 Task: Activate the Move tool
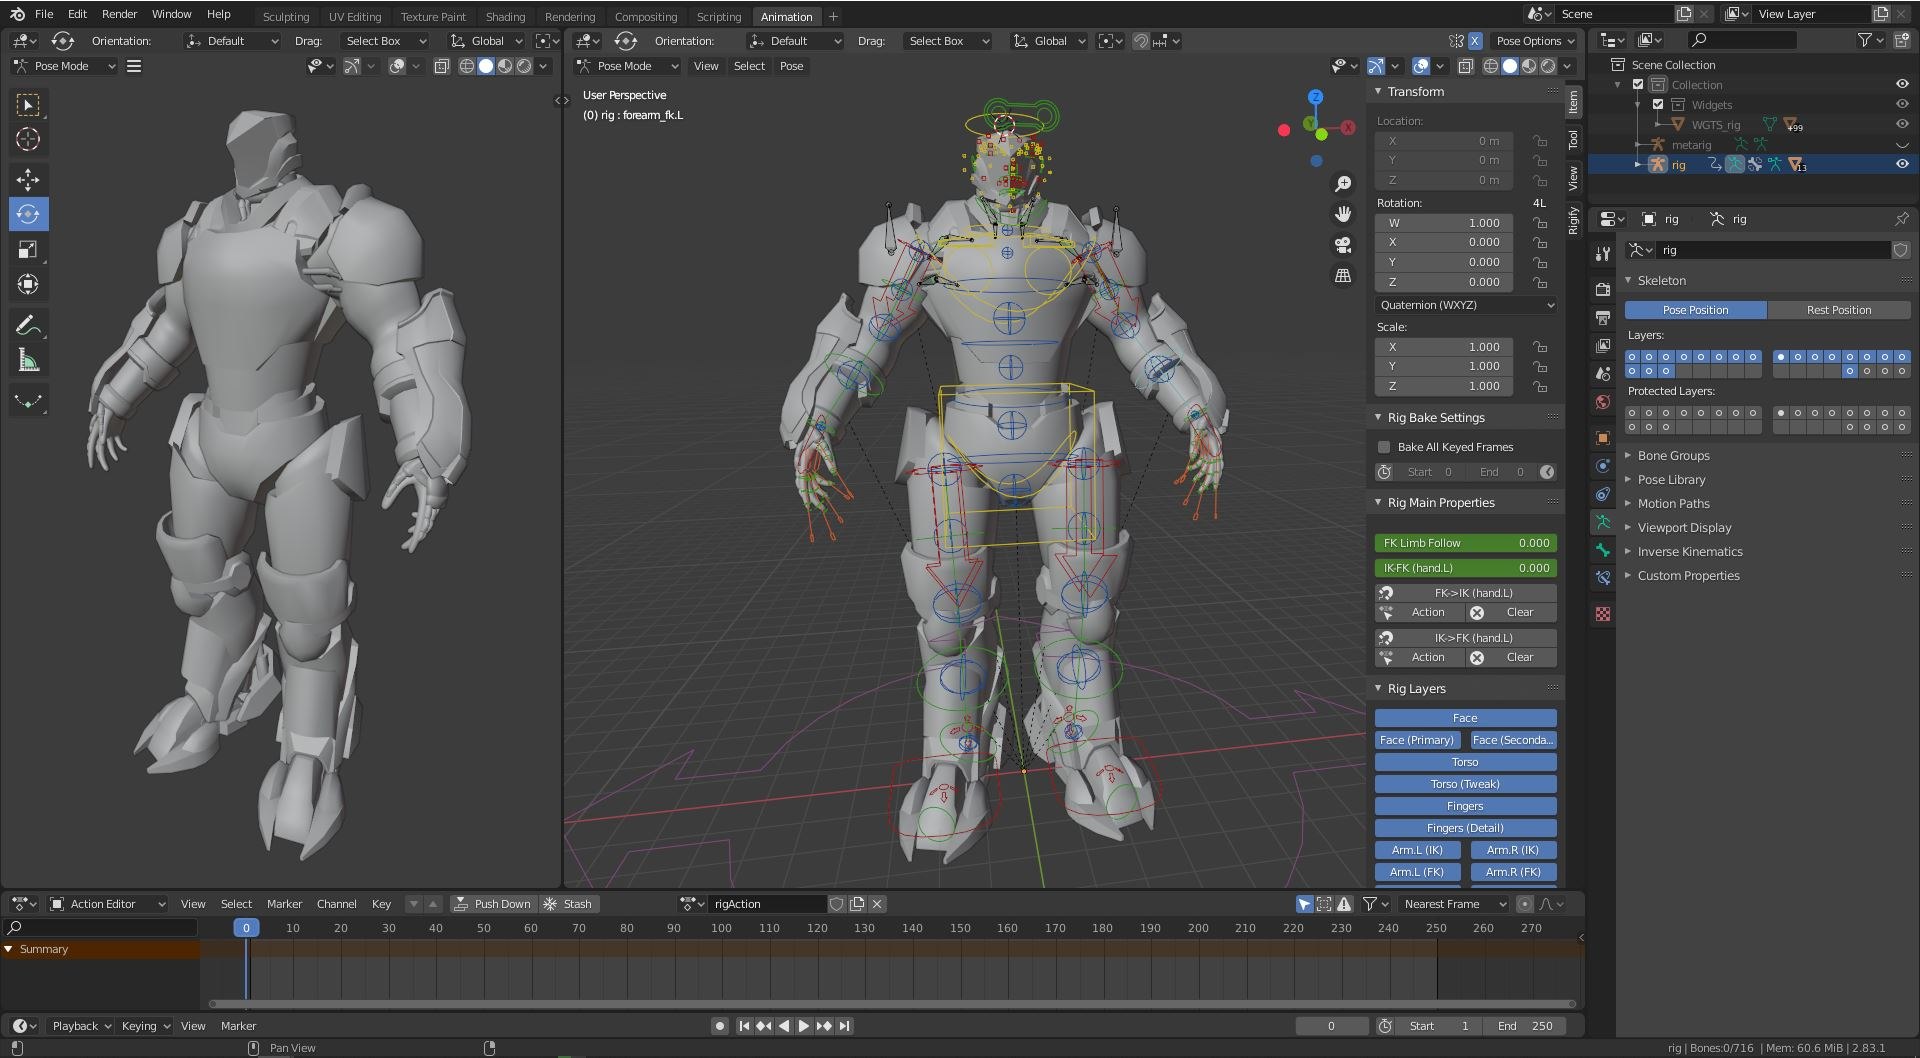pyautogui.click(x=28, y=179)
